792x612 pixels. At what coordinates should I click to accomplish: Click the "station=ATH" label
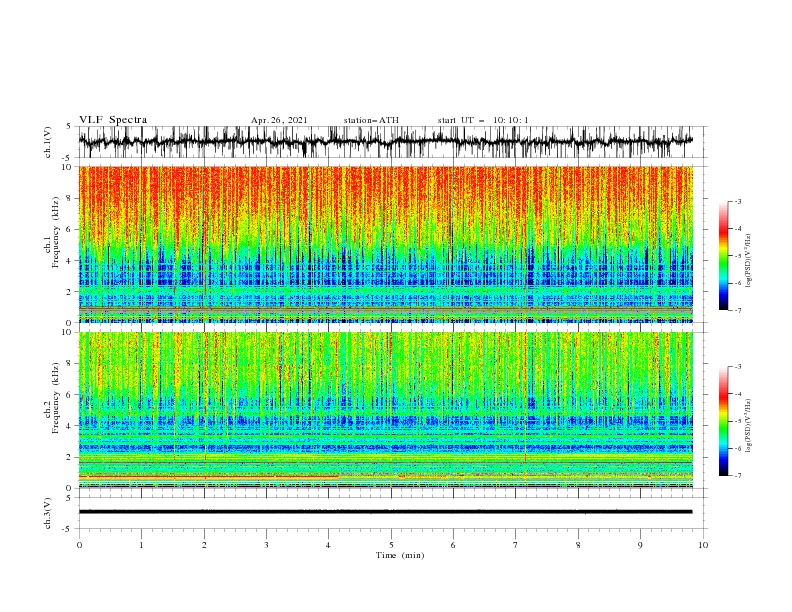371,120
